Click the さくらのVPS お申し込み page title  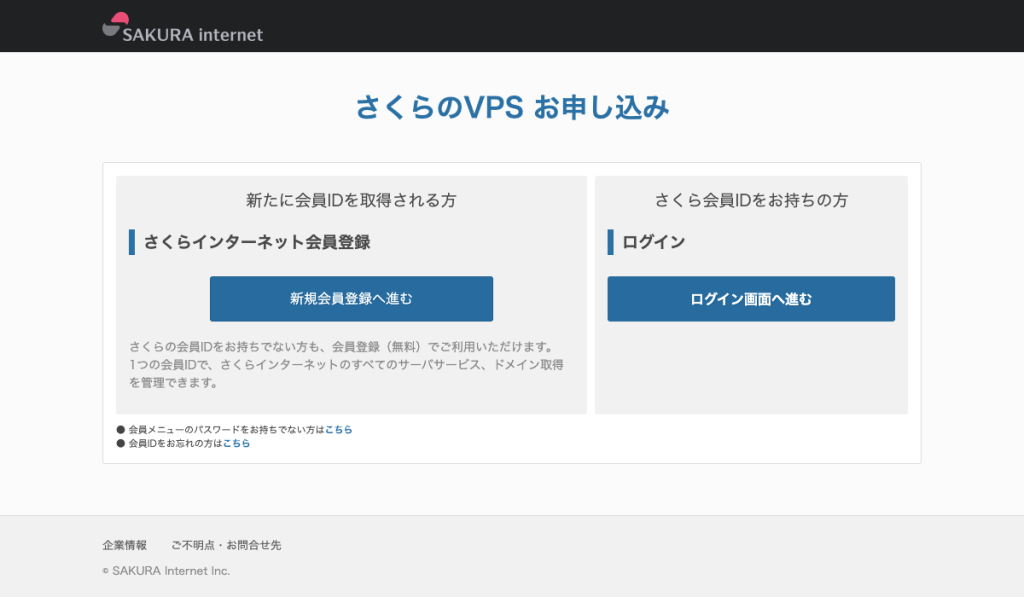(512, 108)
